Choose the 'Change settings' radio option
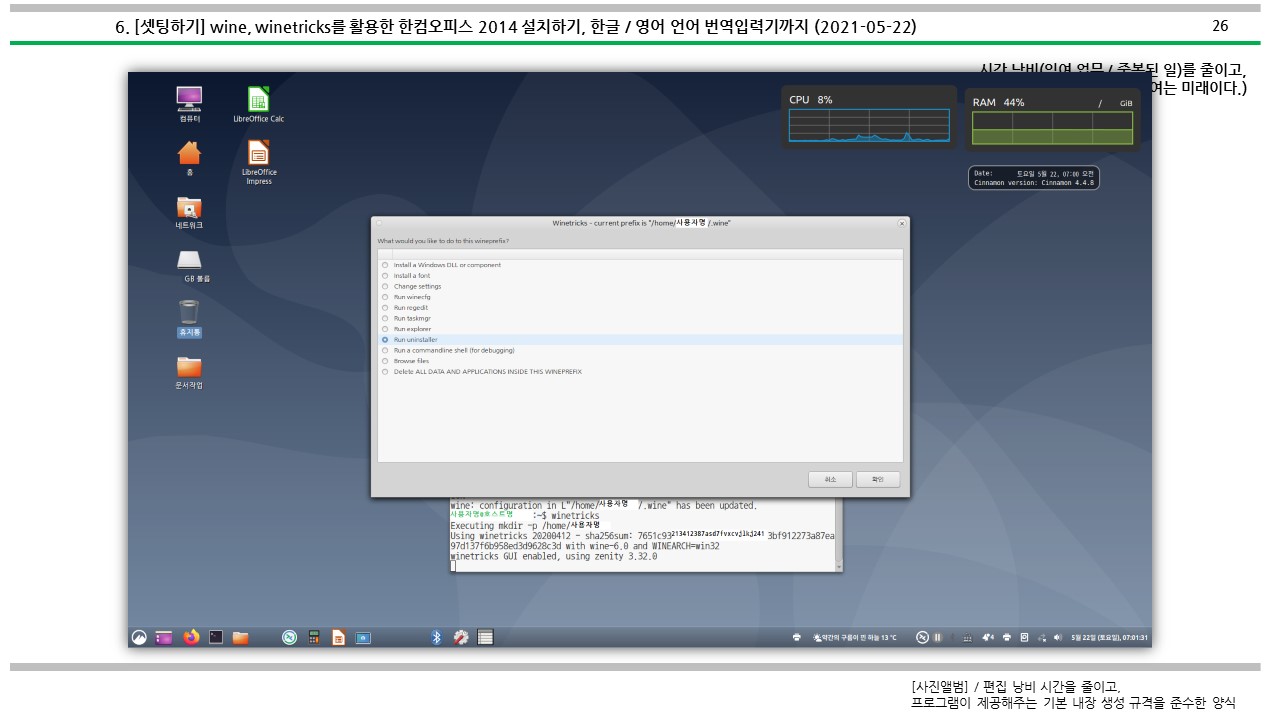This screenshot has width=1280, height=720. pyautogui.click(x=385, y=286)
